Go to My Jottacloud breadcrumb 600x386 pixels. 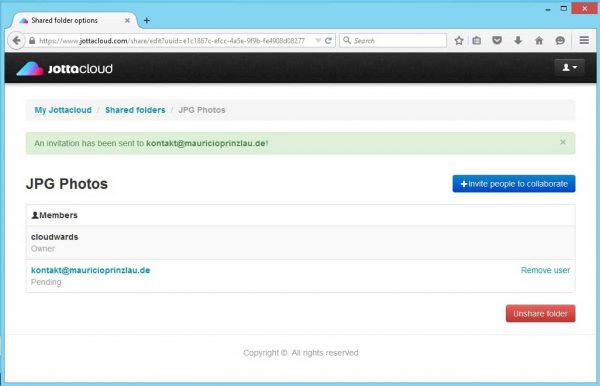coord(63,110)
